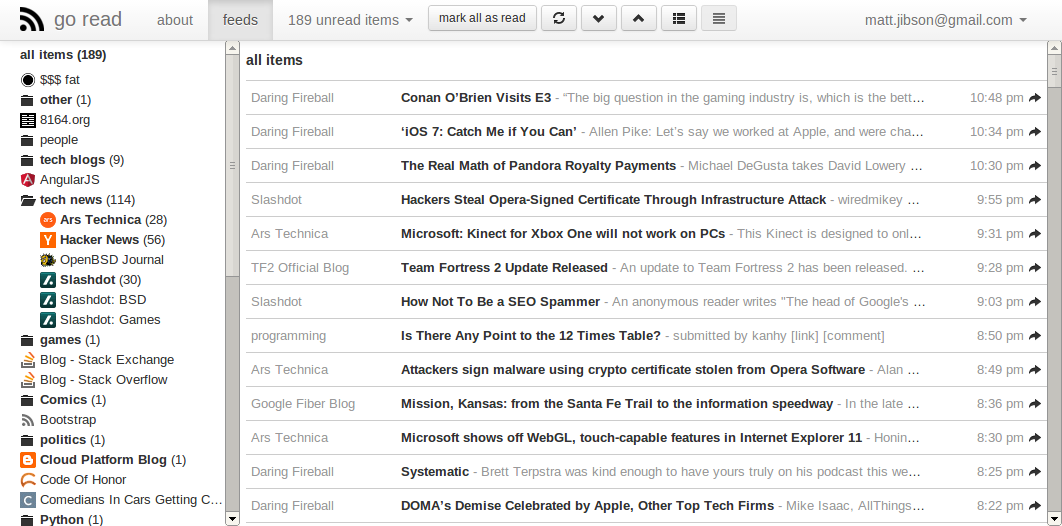The height and width of the screenshot is (526, 1062).
Task: Open share arrow for 12 Times Table item
Action: (x=1034, y=335)
